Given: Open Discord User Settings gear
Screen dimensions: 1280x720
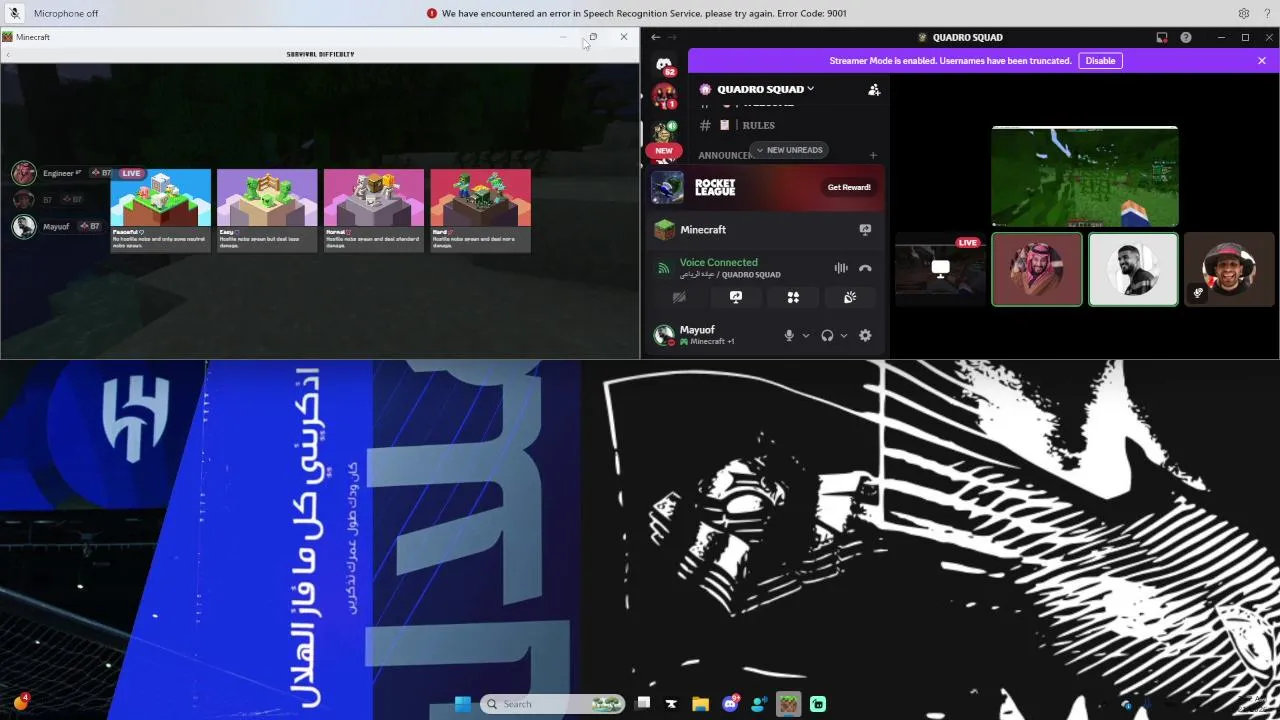Looking at the screenshot, I should coord(865,336).
